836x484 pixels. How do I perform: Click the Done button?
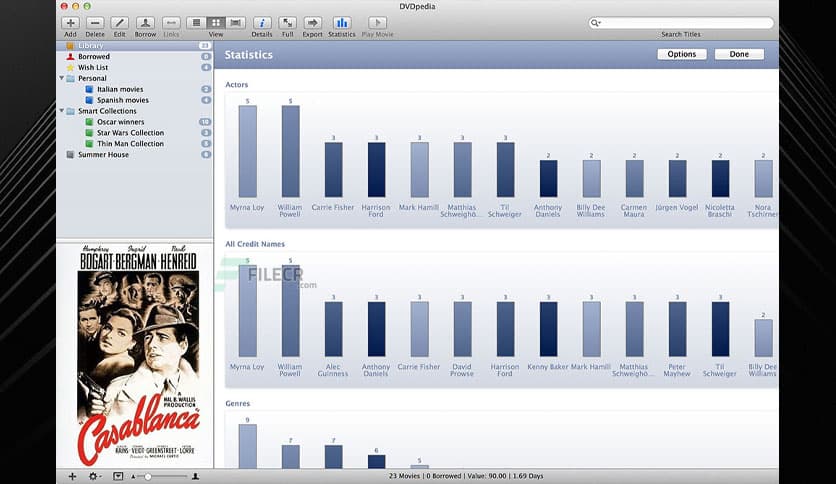point(739,54)
